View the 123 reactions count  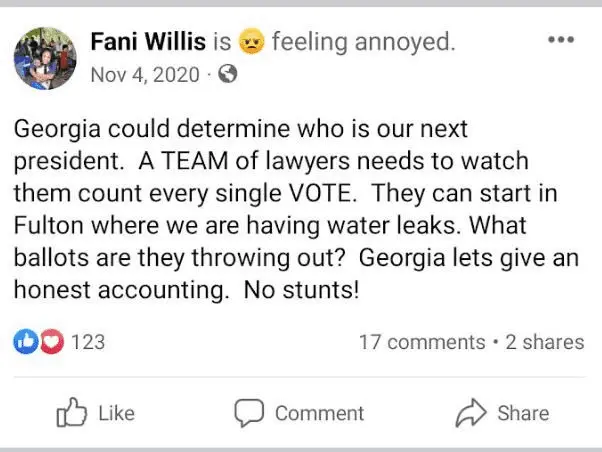(x=88, y=342)
